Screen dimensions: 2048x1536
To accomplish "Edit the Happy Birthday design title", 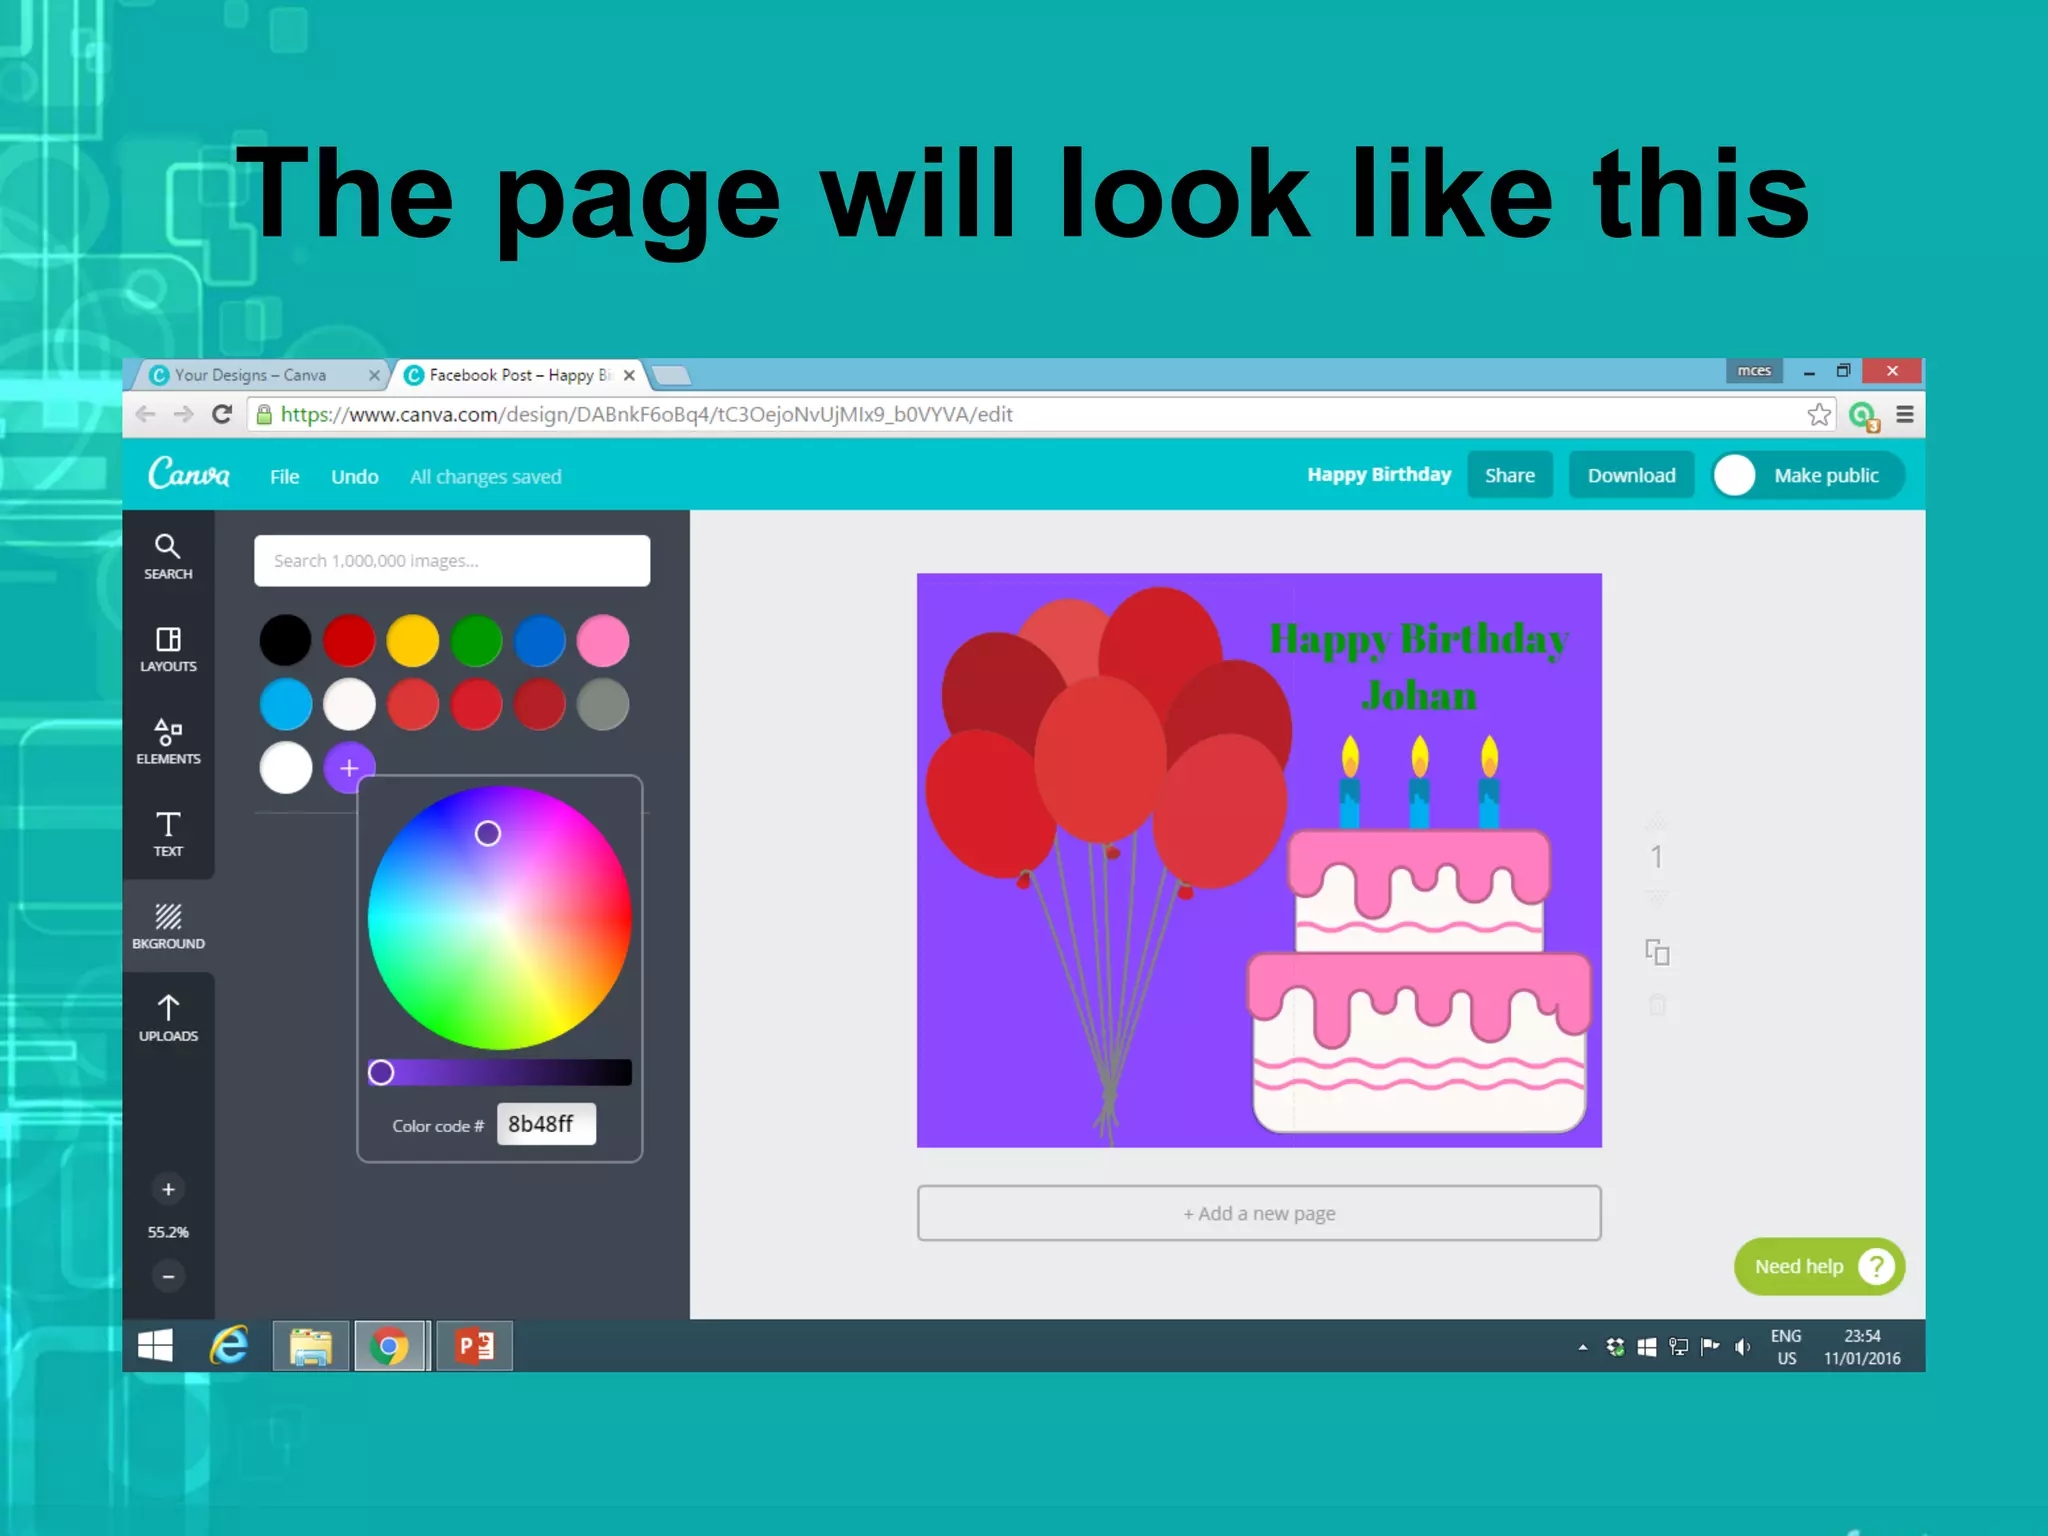I will [1379, 474].
